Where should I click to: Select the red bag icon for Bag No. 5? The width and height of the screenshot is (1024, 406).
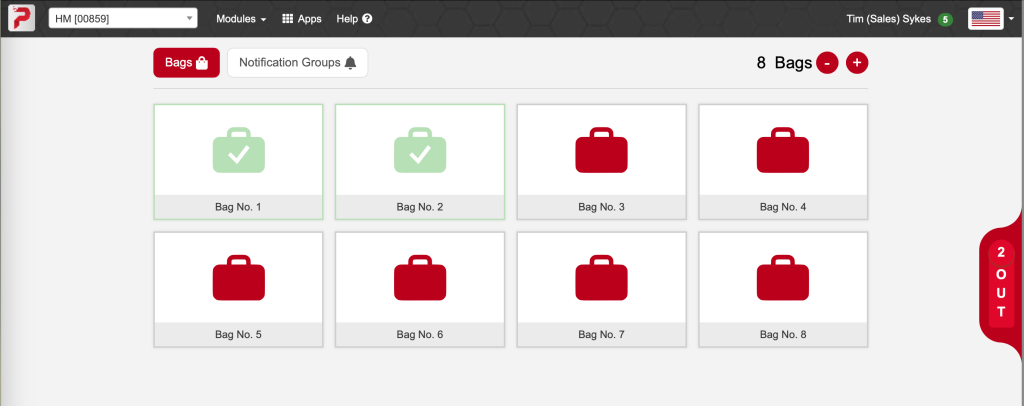coord(239,277)
